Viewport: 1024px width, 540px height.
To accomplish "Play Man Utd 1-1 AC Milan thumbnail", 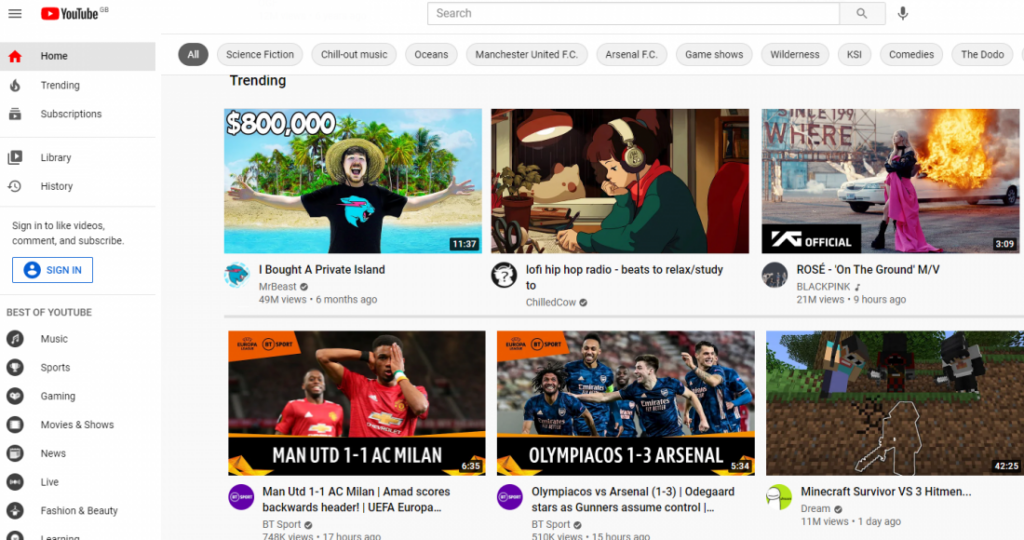I will tap(357, 403).
